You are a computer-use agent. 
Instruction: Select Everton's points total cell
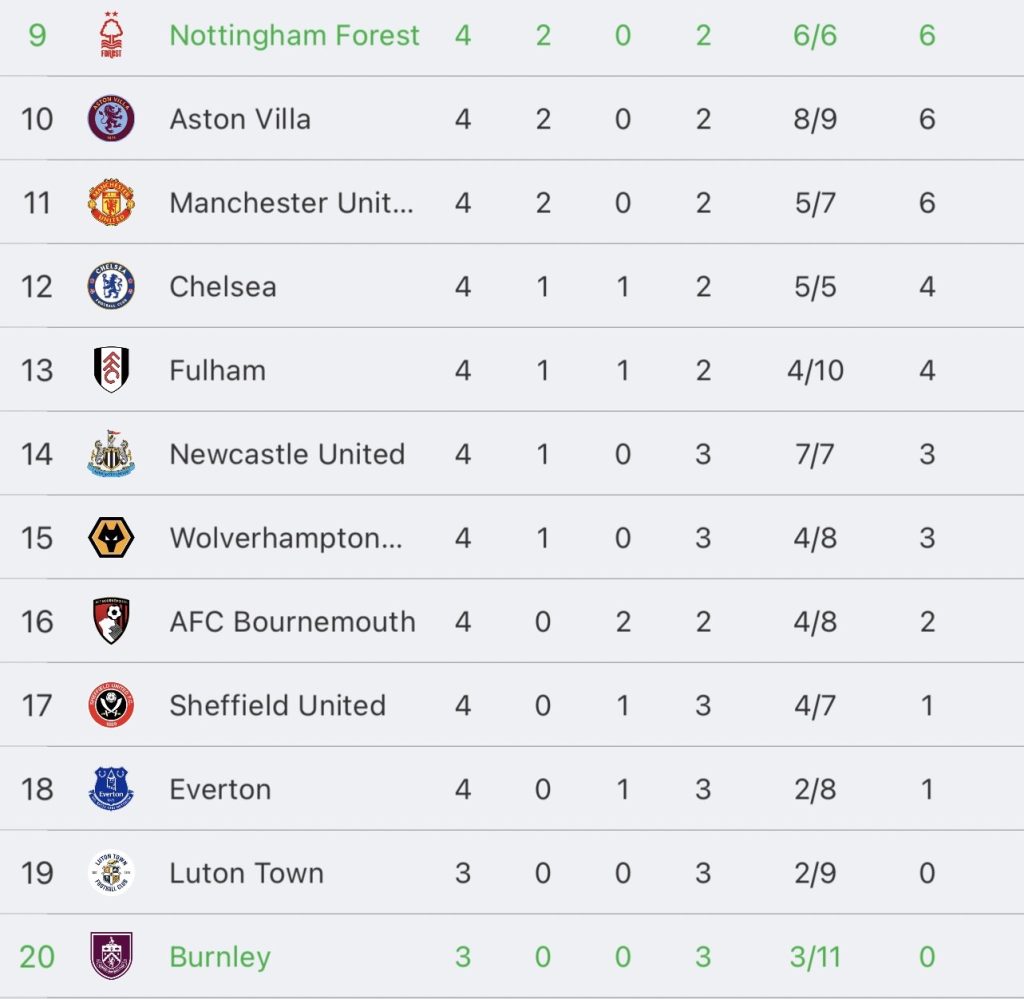pos(927,789)
